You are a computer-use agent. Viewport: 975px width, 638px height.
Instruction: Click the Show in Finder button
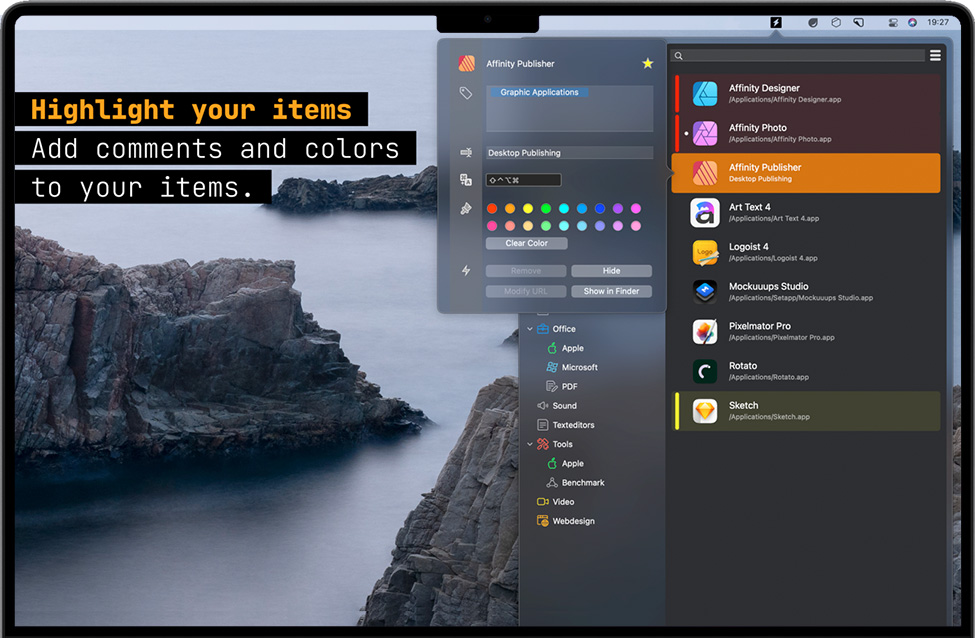tap(611, 291)
